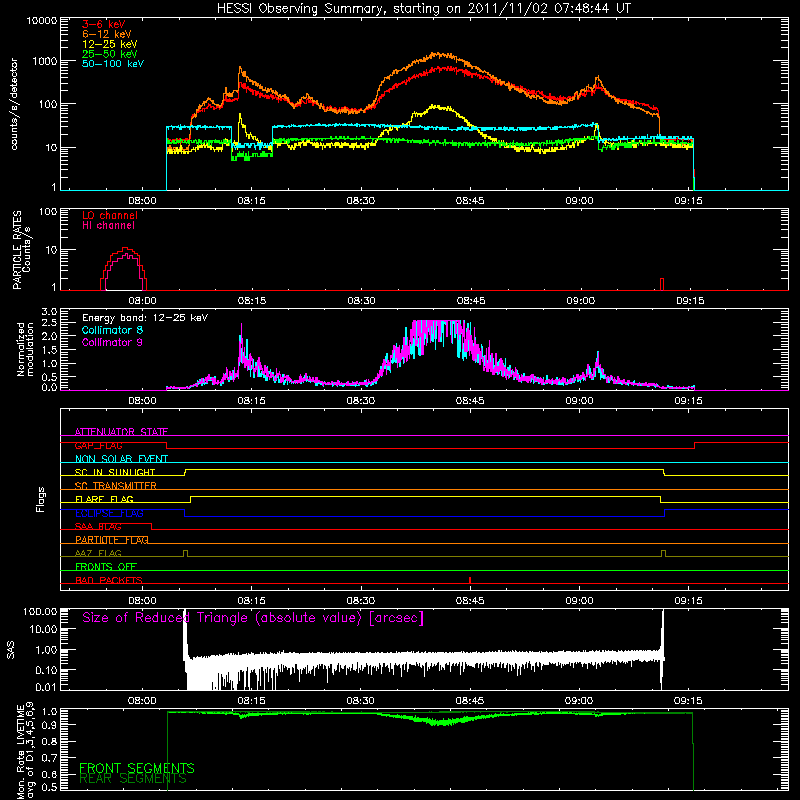Select the Collimator 8 legend label

pos(112,330)
